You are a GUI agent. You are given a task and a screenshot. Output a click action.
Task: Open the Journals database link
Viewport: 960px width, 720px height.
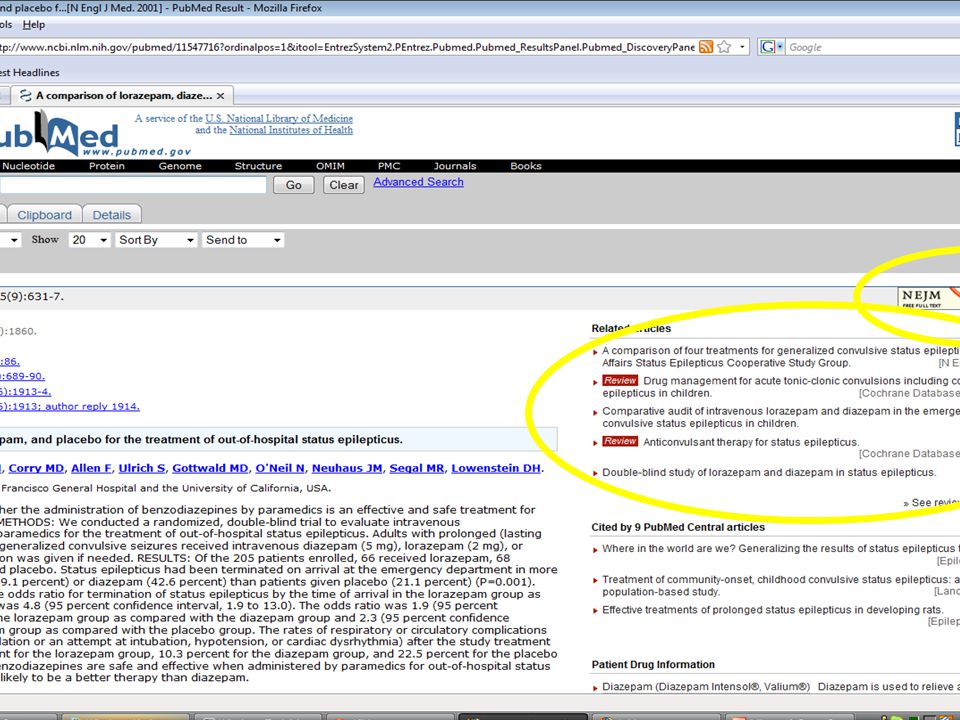coord(455,166)
